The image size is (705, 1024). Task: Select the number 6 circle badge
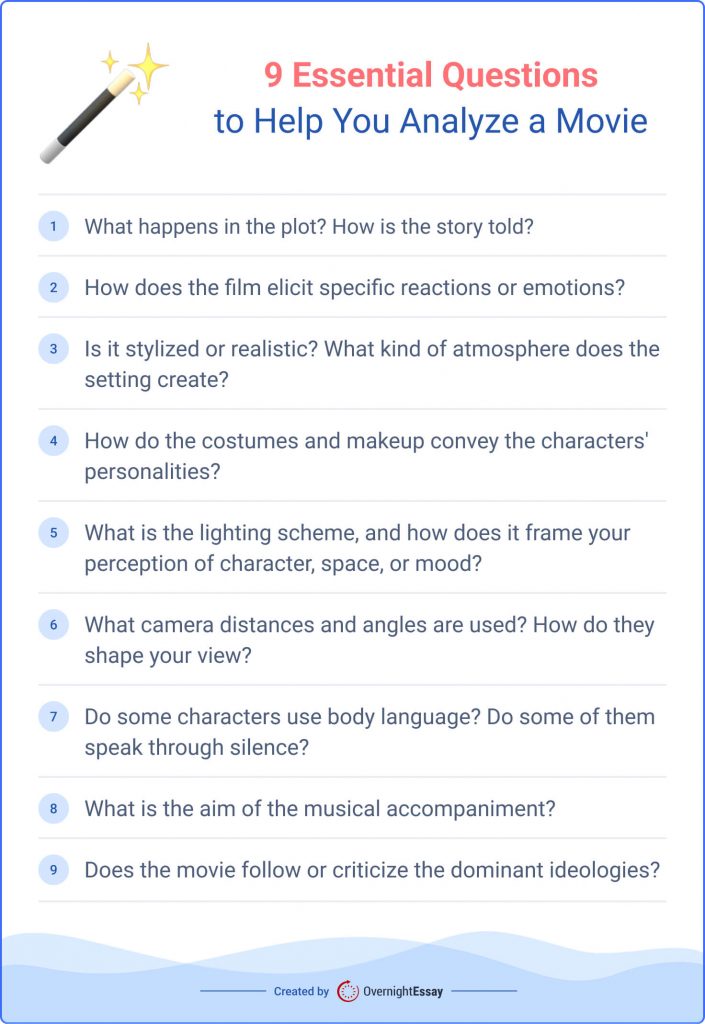(54, 625)
